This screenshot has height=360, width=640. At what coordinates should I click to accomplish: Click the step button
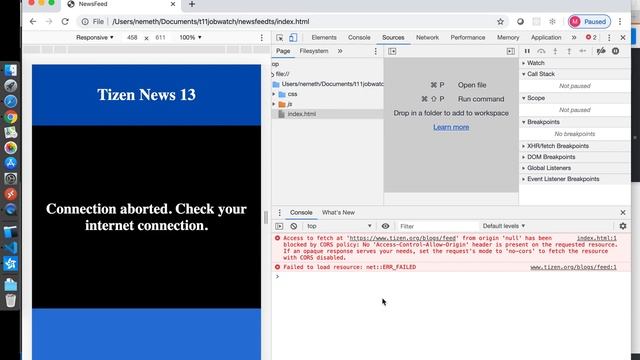click(x=583, y=51)
